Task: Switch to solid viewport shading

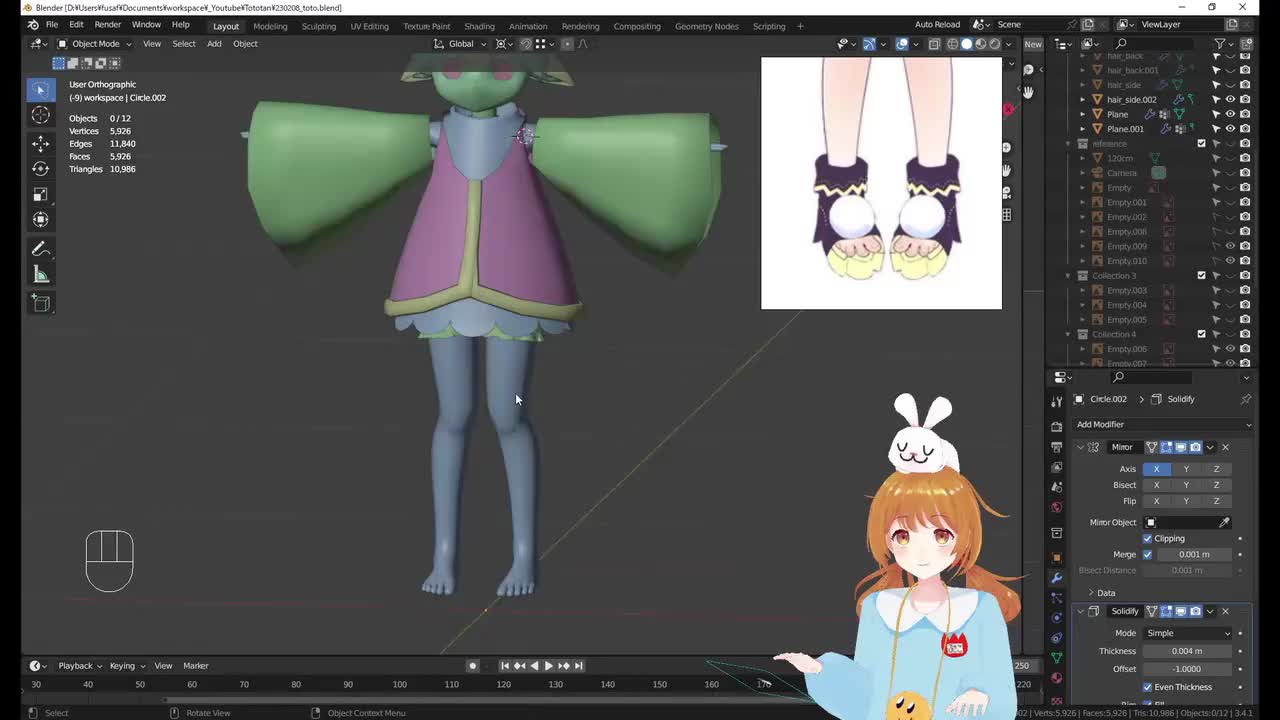Action: click(966, 44)
